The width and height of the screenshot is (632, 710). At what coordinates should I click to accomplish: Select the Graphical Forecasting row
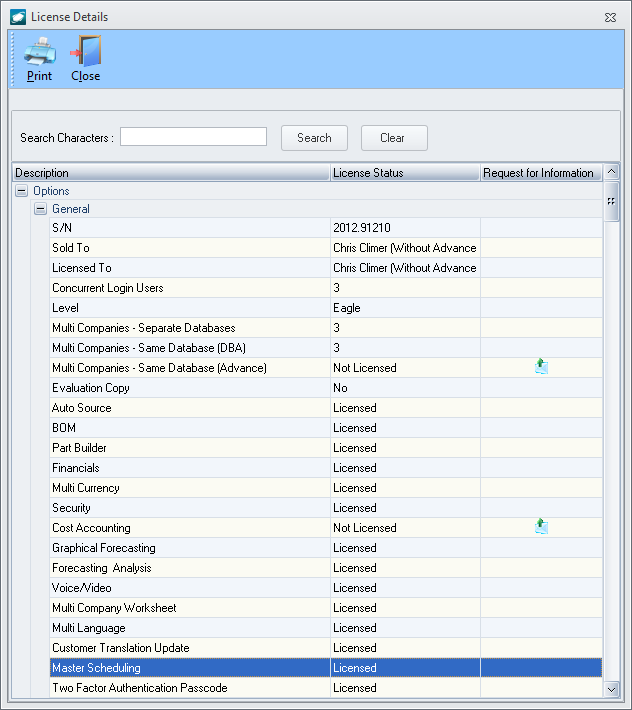326,548
